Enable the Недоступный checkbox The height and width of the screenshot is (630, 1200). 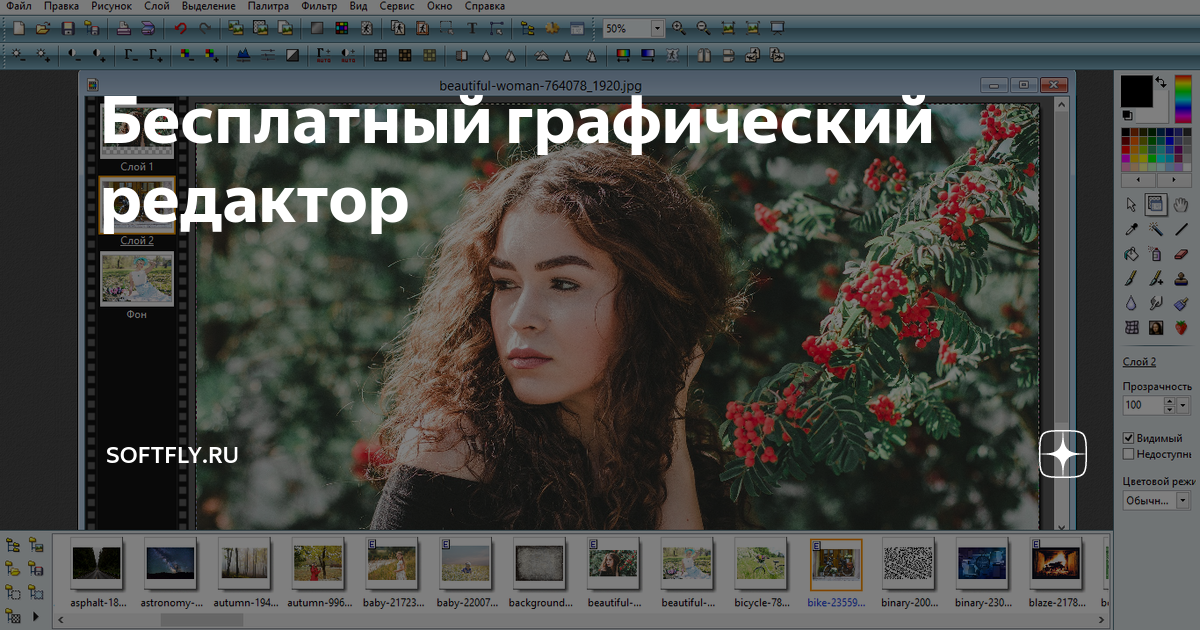point(1129,454)
